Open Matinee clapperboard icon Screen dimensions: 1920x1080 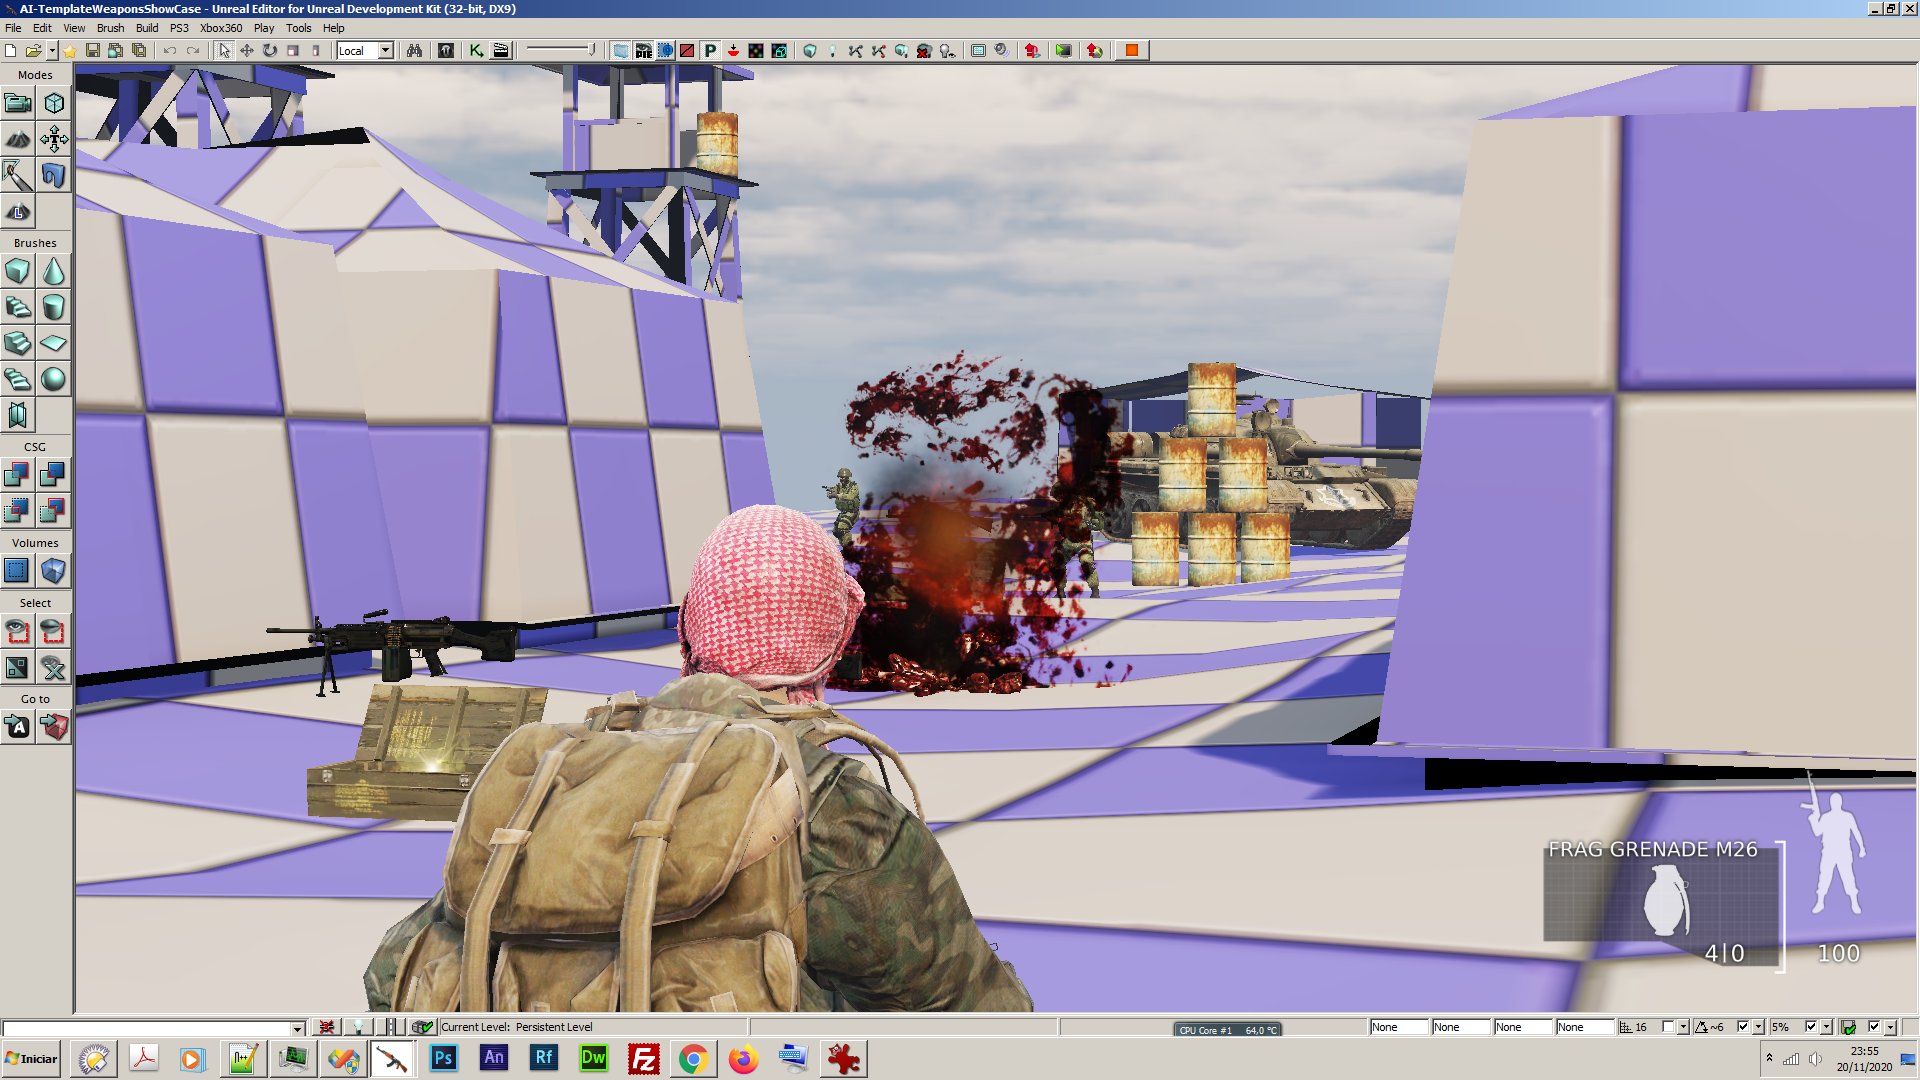(x=501, y=51)
